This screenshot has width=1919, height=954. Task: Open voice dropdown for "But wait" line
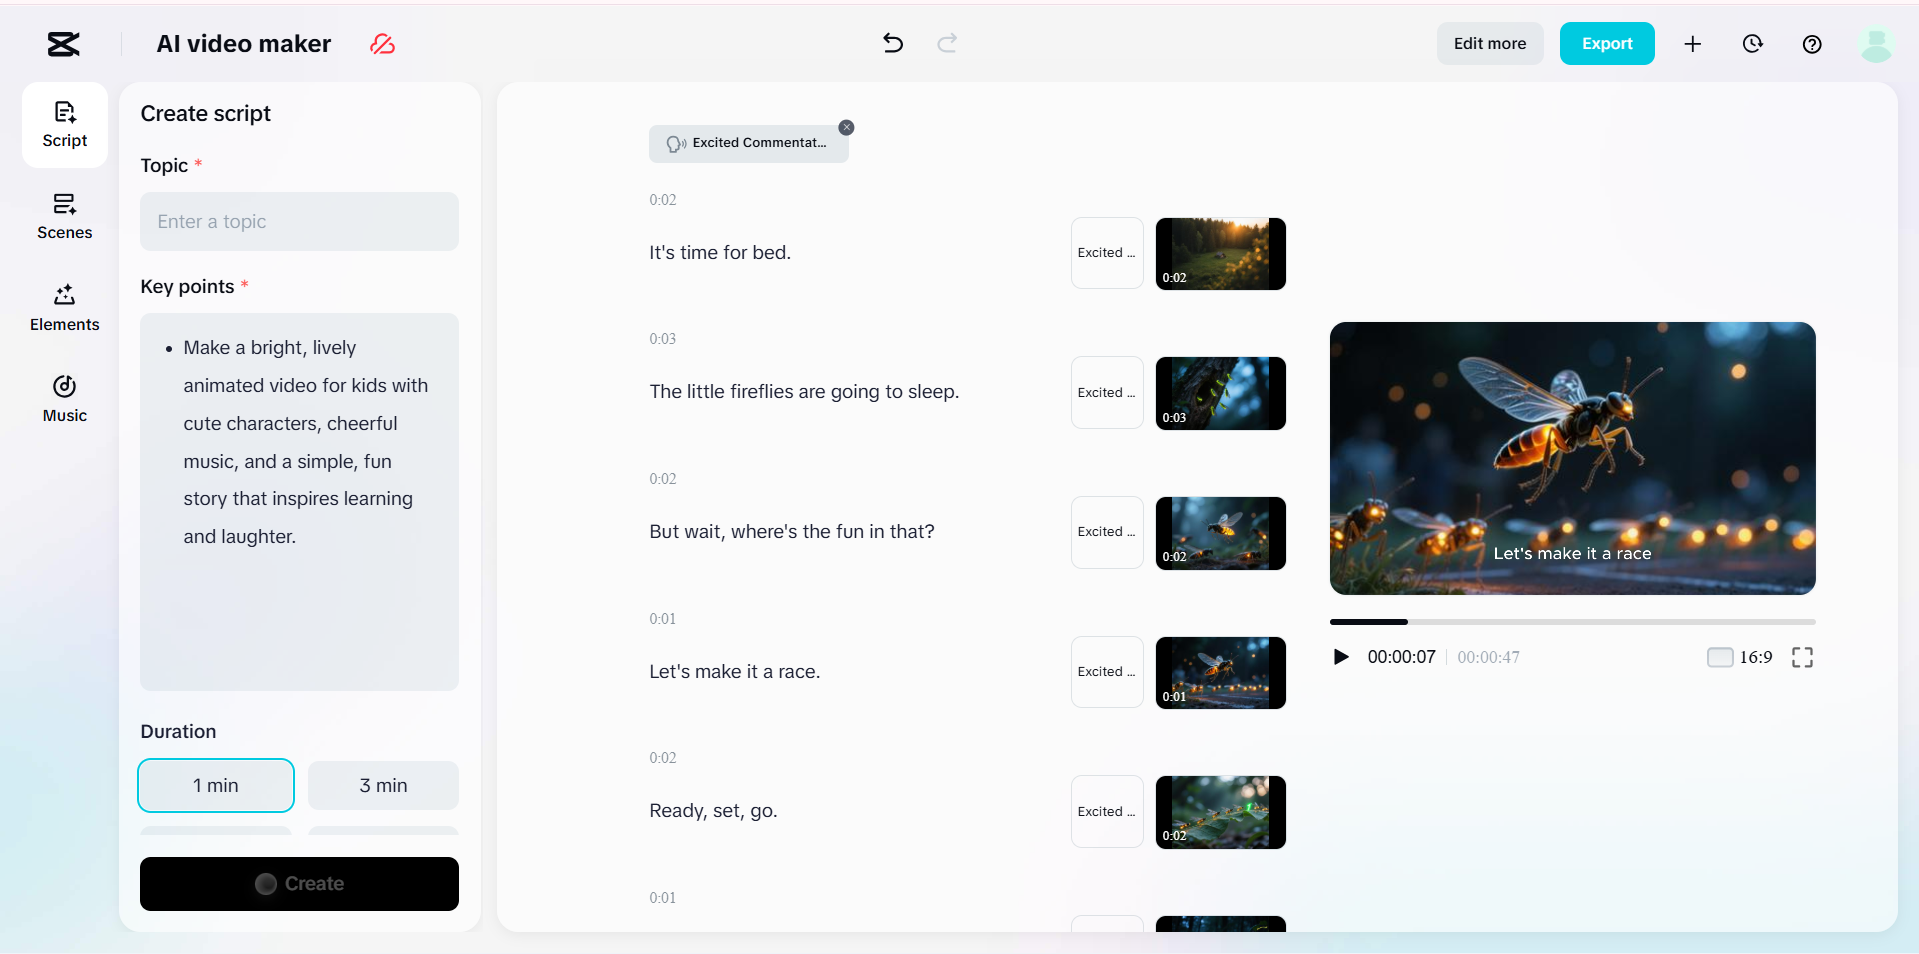[1107, 532]
